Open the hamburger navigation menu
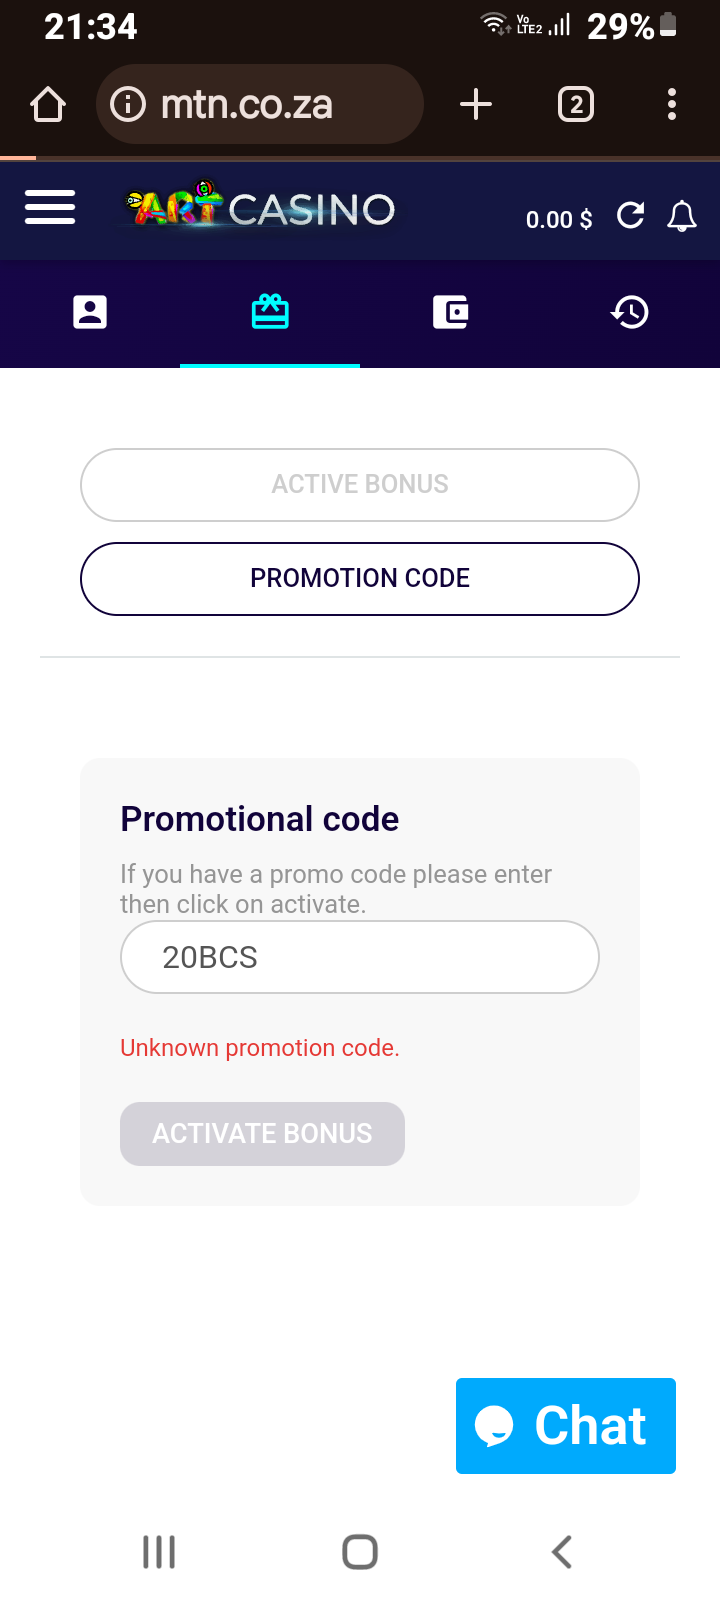Screen dimensions: 720x1600 [50, 207]
